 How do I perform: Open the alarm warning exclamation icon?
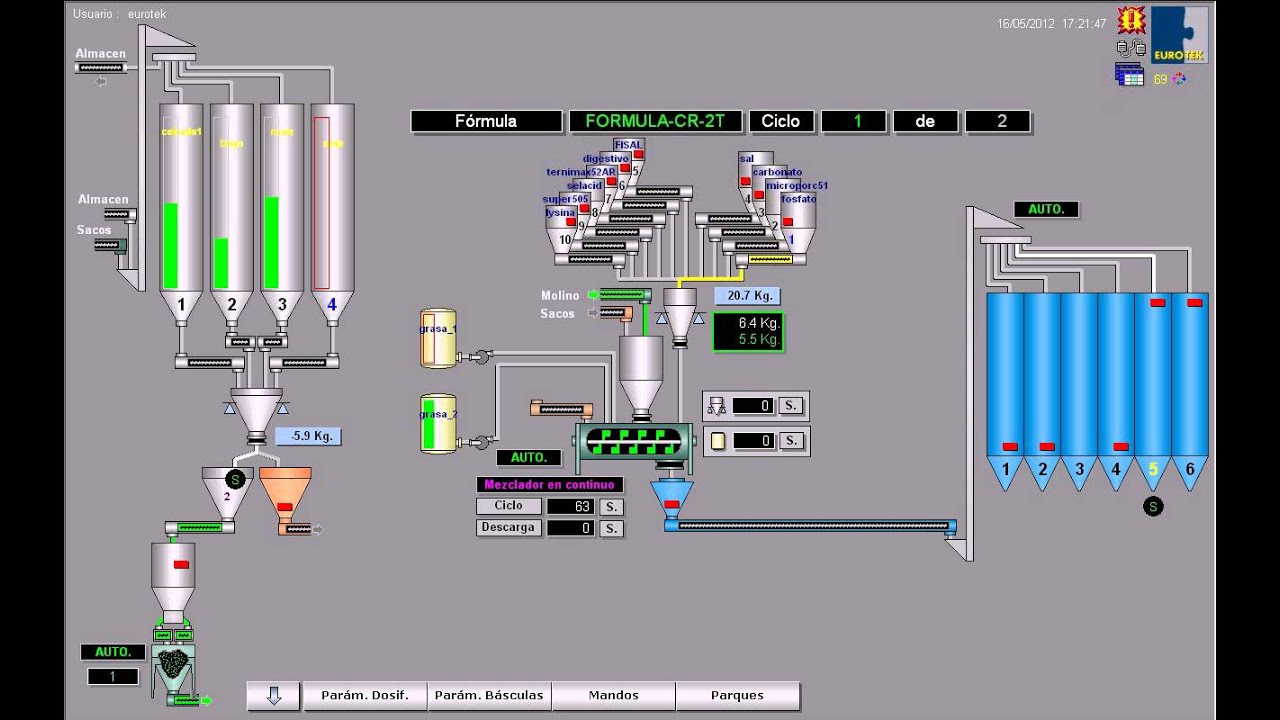click(x=1131, y=19)
